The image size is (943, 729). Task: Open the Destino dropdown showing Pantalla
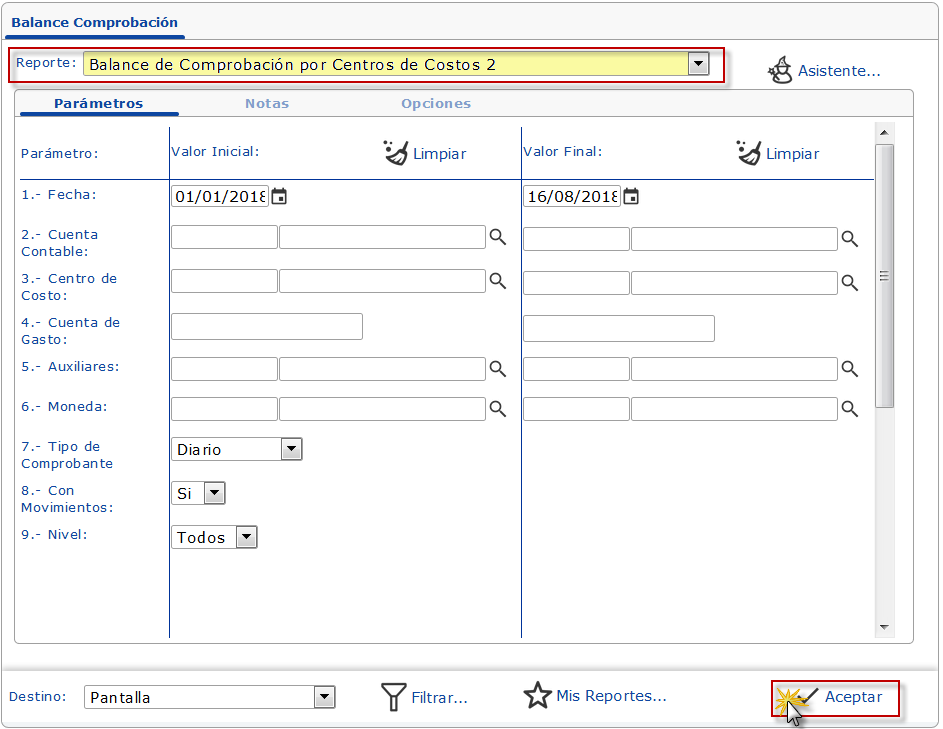click(324, 697)
